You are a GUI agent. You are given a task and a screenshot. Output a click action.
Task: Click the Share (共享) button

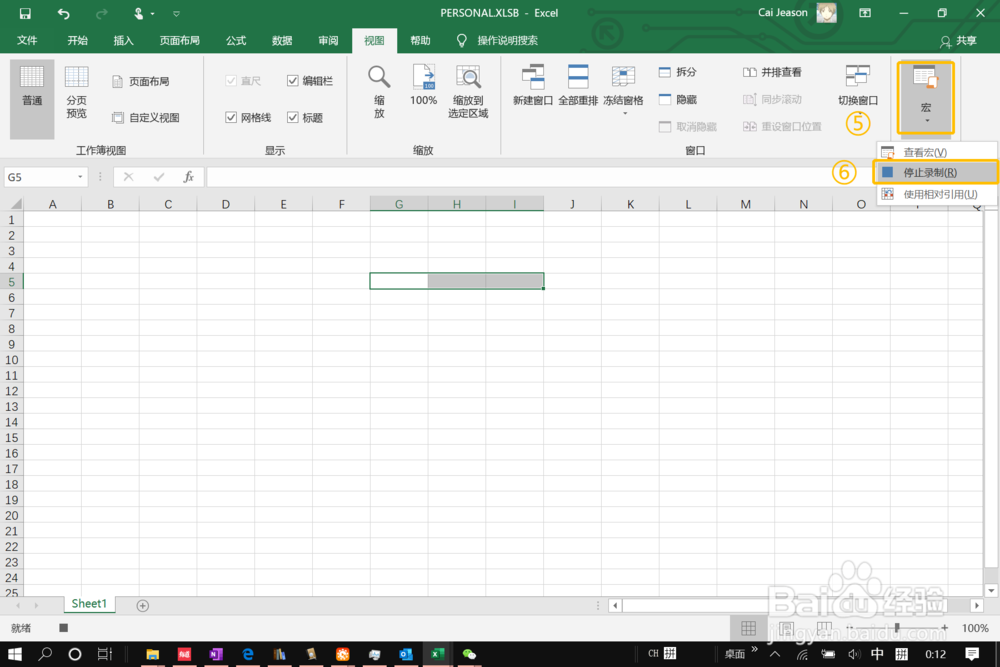tap(958, 41)
